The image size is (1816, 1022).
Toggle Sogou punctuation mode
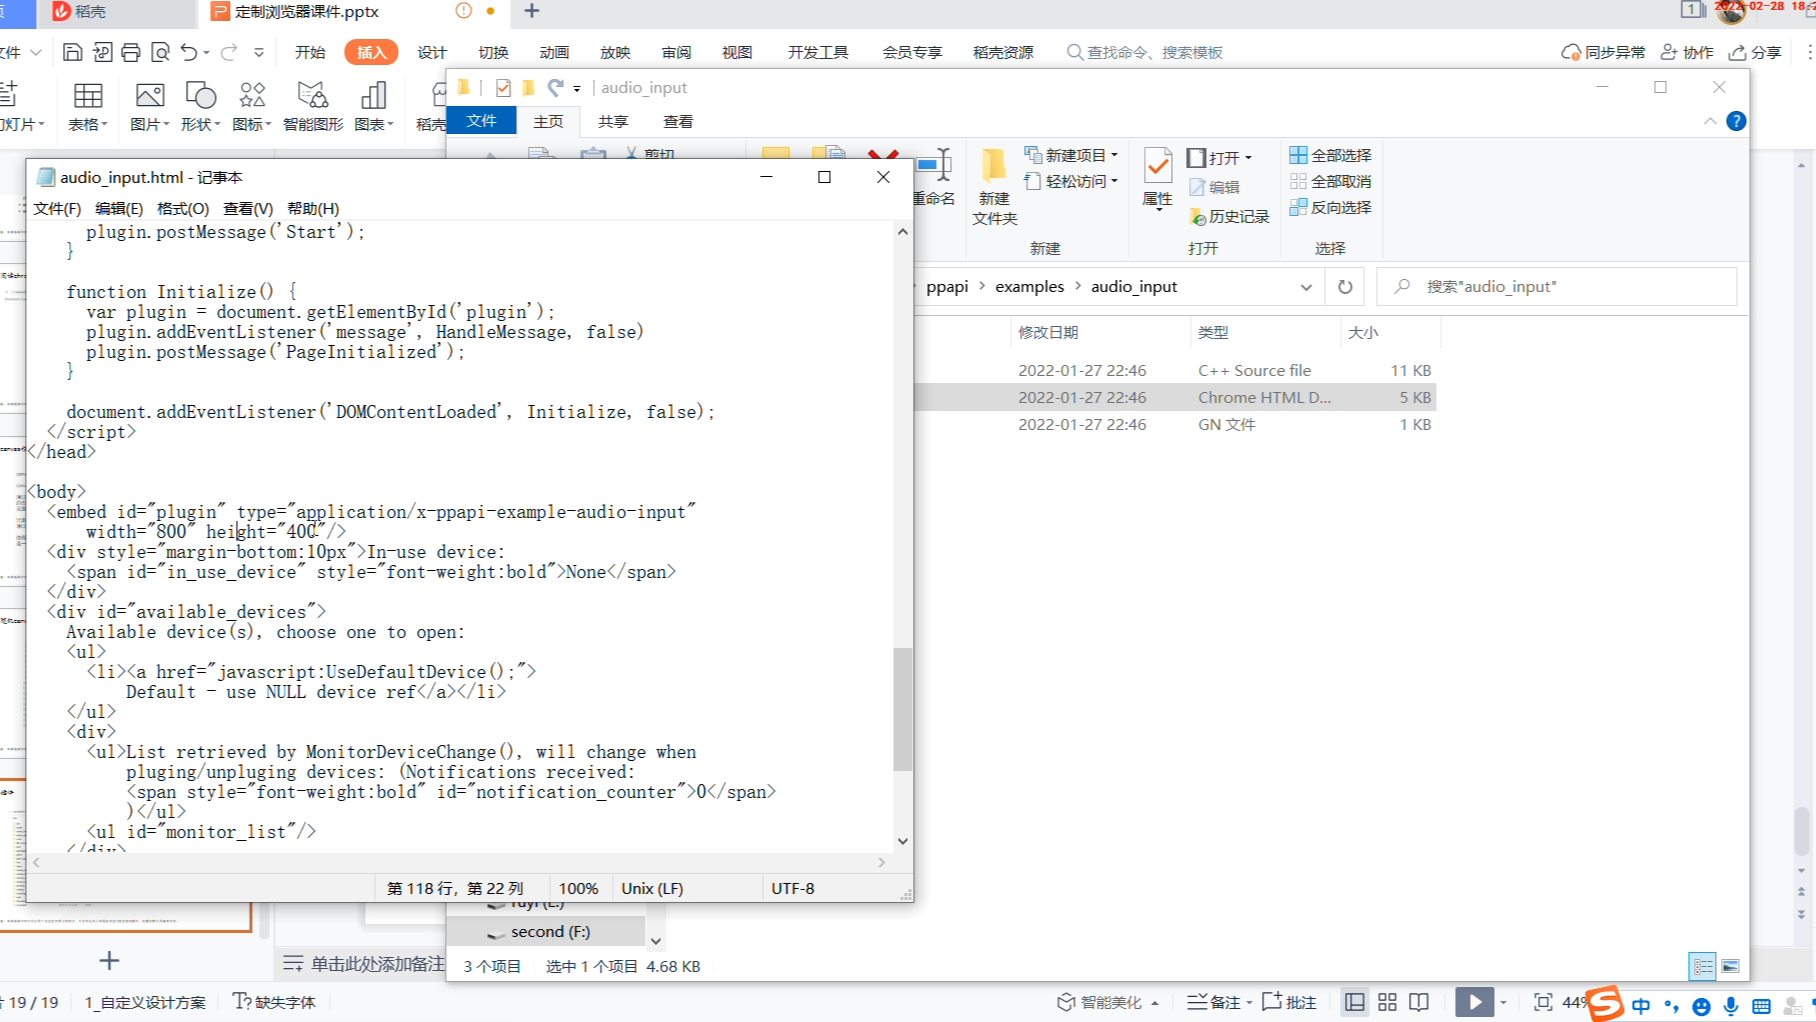pyautogui.click(x=1671, y=1006)
